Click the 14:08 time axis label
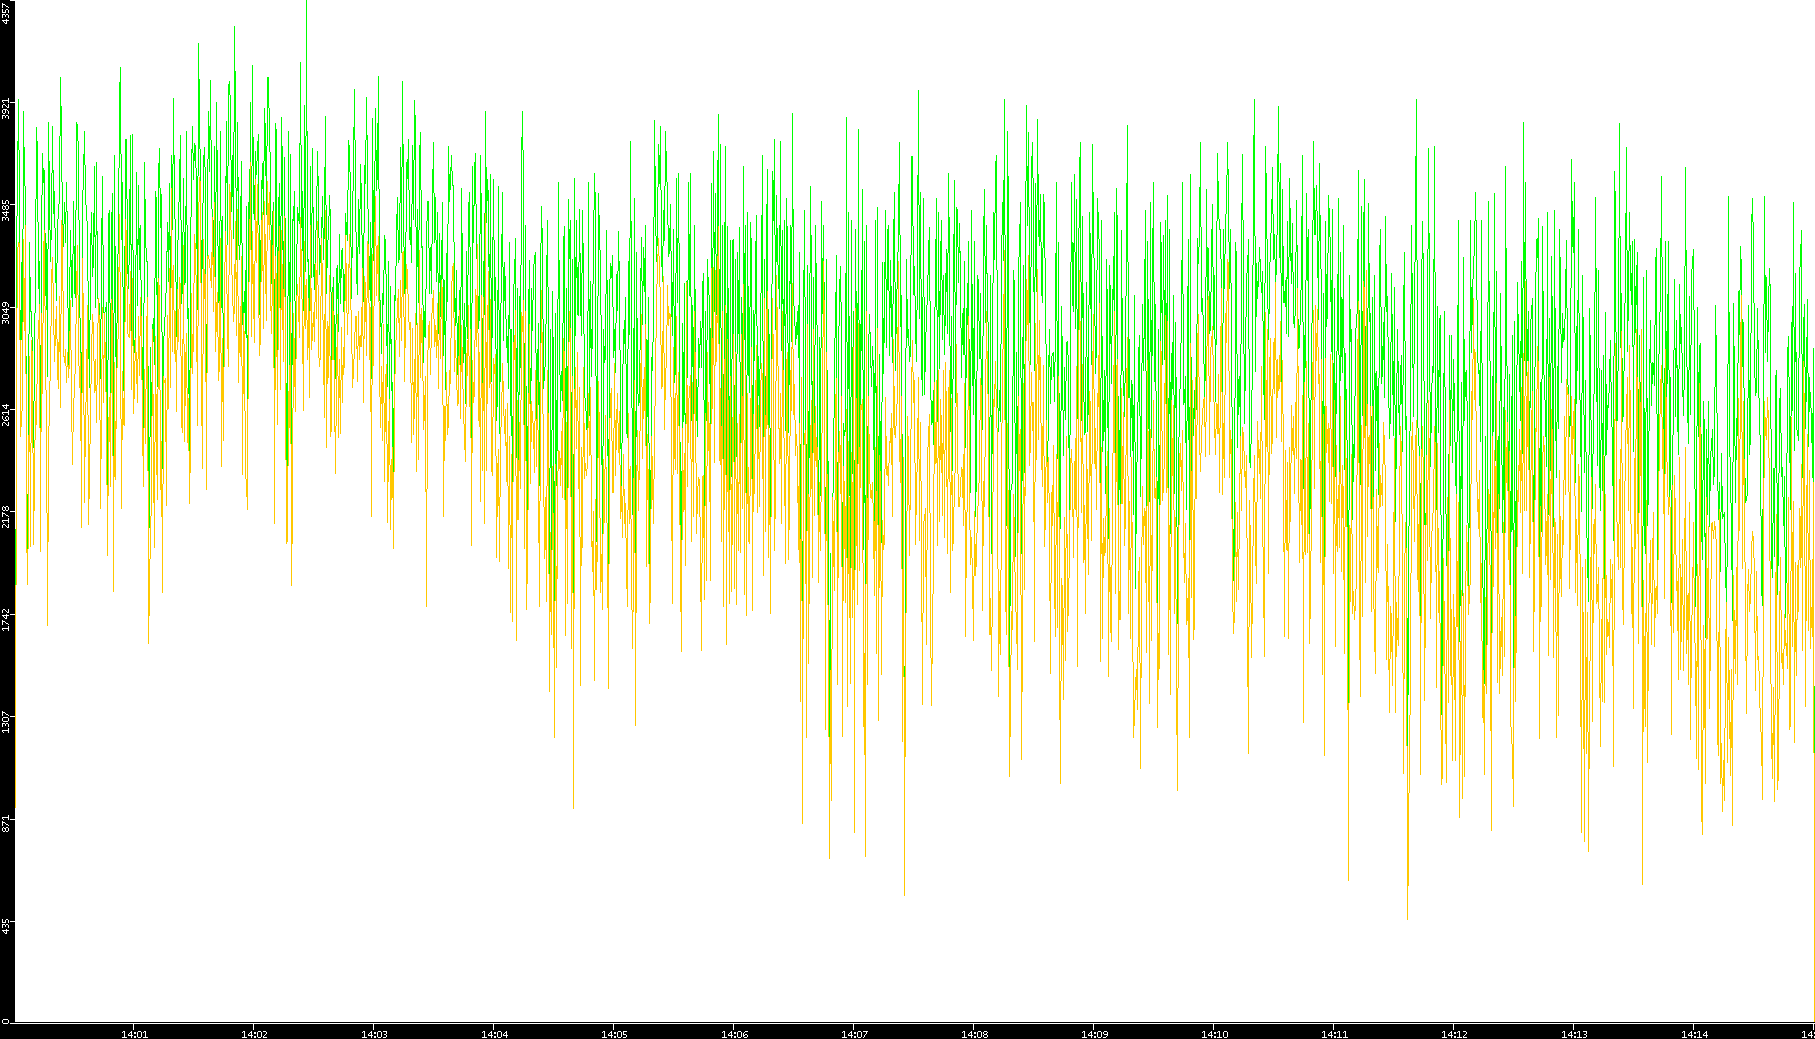This screenshot has width=1815, height=1039. pos(974,1034)
